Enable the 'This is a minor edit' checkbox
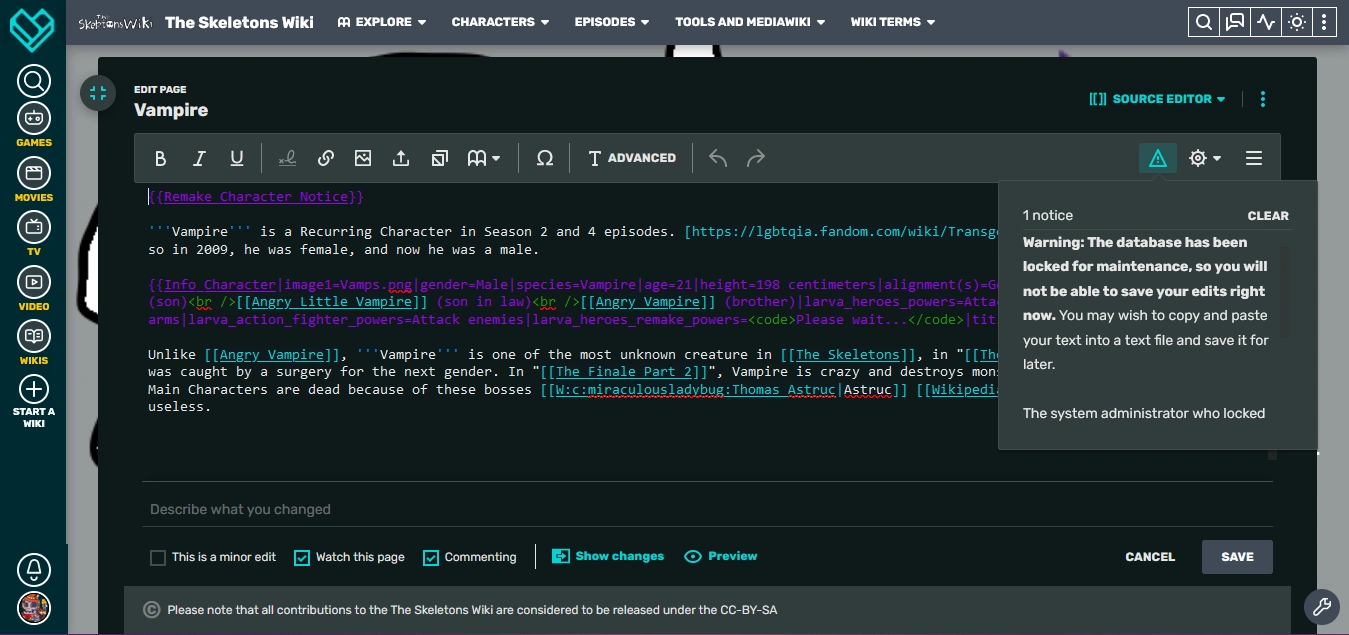The height and width of the screenshot is (635, 1349). tap(158, 557)
